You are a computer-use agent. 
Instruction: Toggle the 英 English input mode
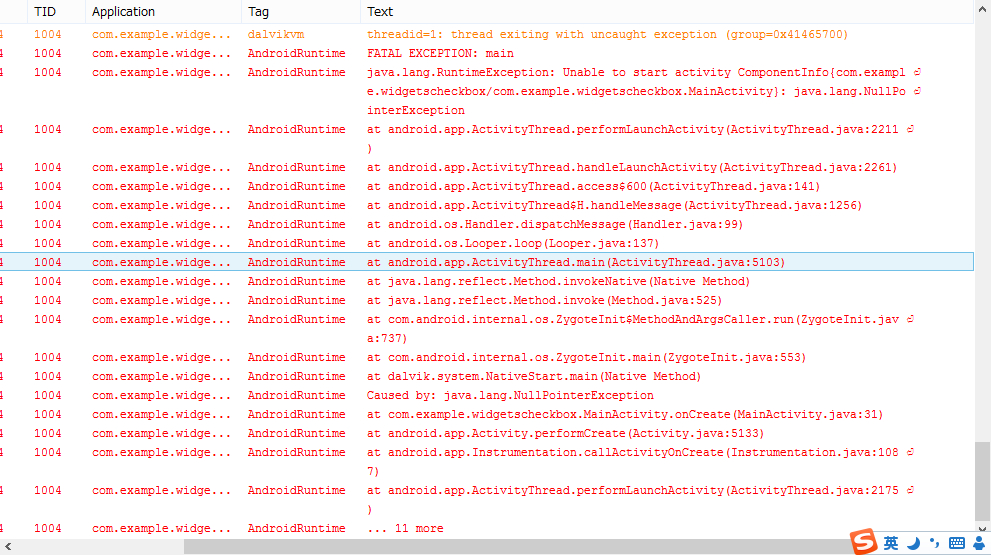tap(890, 543)
